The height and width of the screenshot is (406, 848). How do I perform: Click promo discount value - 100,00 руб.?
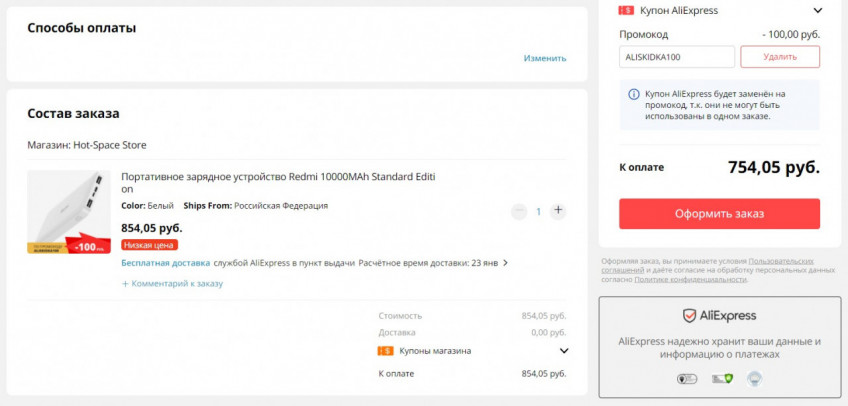791,35
